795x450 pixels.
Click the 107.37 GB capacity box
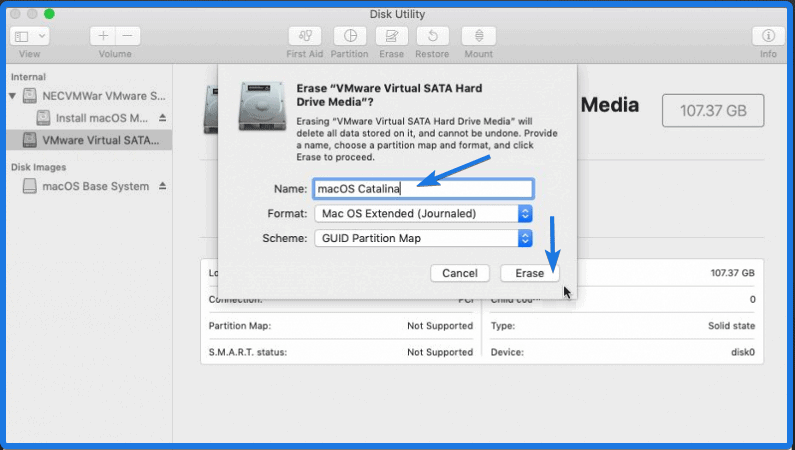coord(713,110)
